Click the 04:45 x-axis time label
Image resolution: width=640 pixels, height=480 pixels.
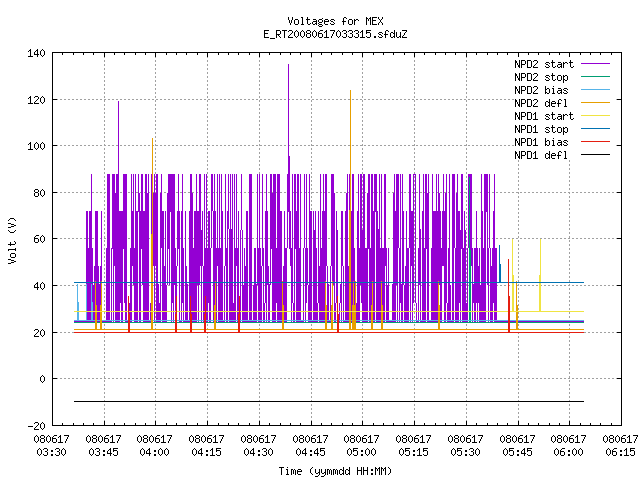click(311, 452)
